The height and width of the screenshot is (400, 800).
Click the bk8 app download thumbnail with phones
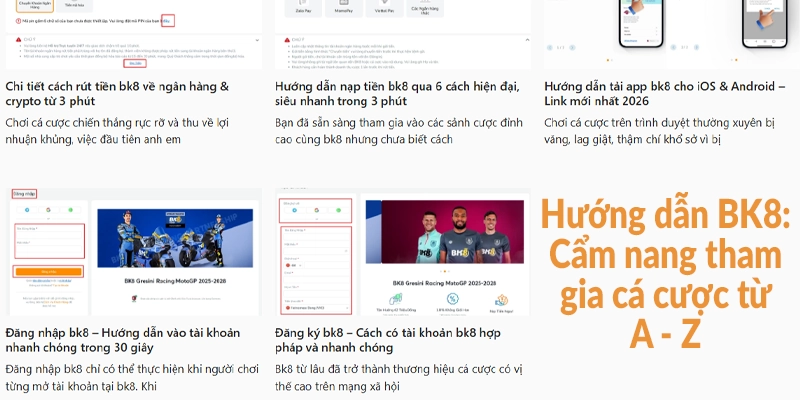click(x=672, y=34)
